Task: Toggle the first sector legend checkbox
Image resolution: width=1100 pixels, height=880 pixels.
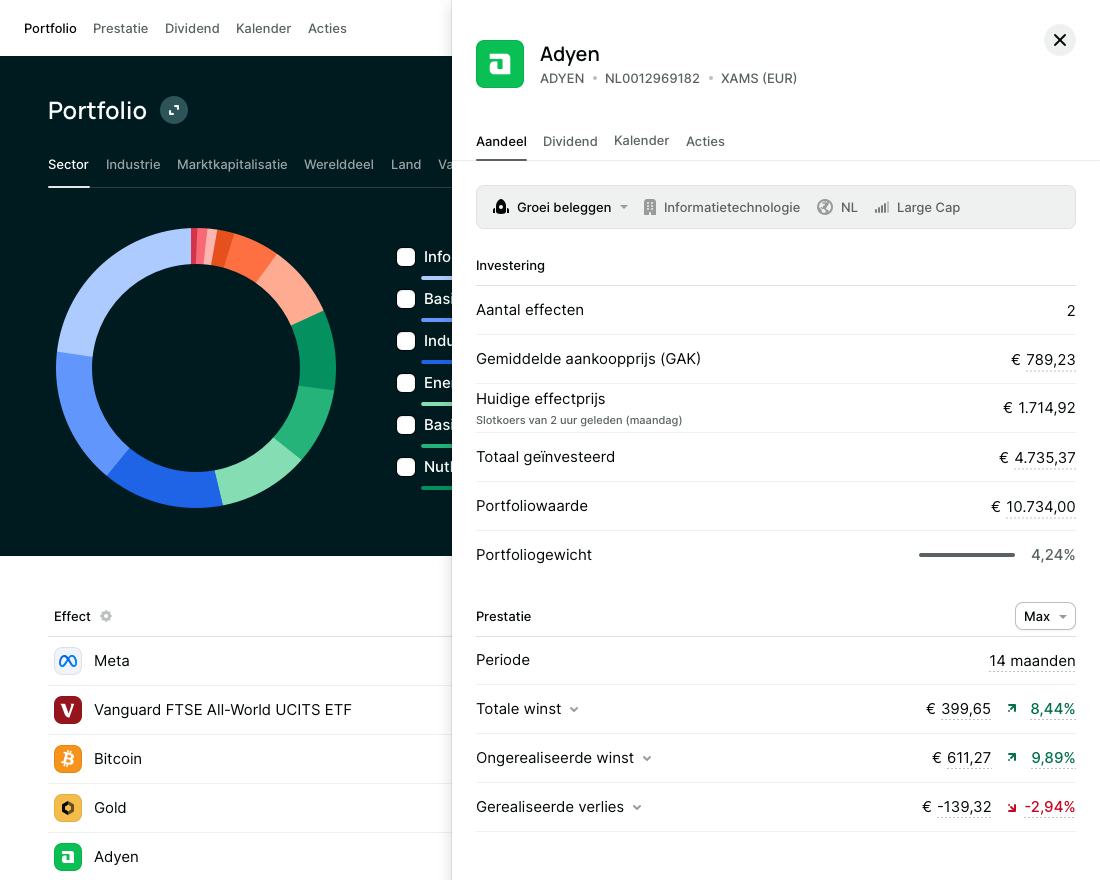Action: [x=406, y=257]
